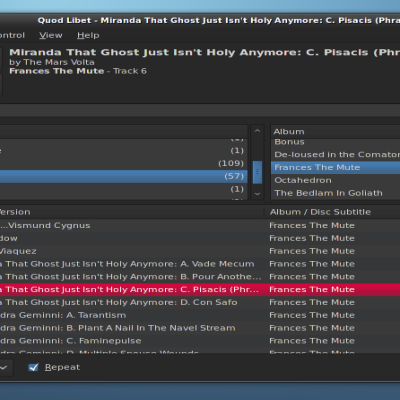This screenshot has height=400, width=400.
Task: Toggle the Repeat checkbox
Action: click(x=33, y=367)
